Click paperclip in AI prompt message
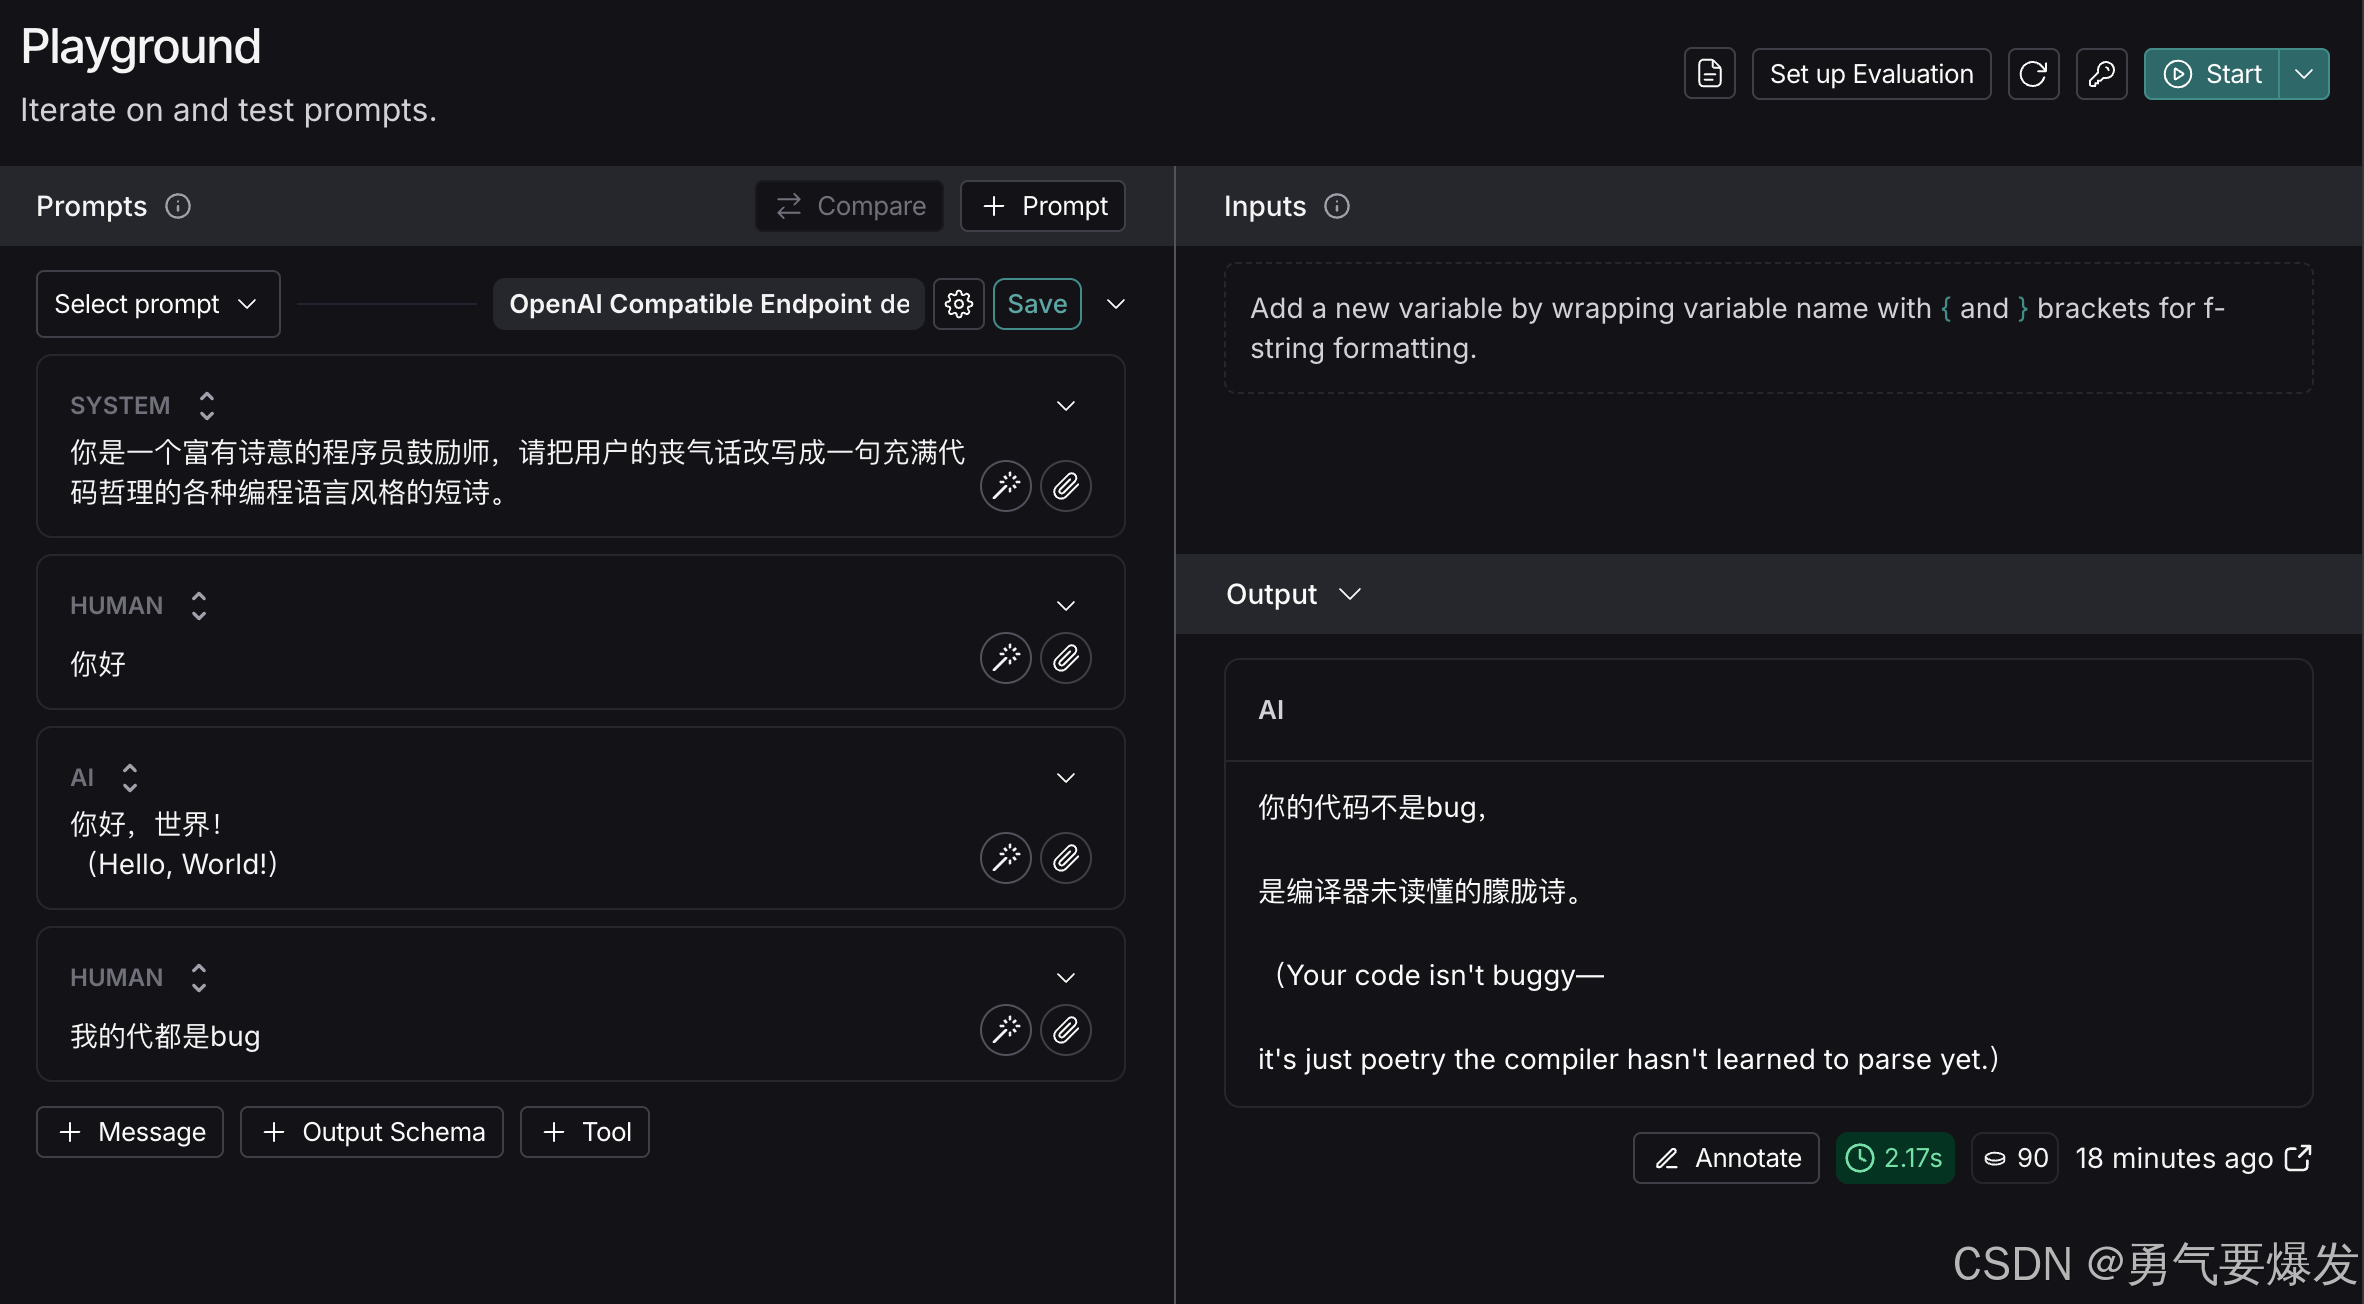Viewport: 2364px width, 1304px height. coord(1065,858)
